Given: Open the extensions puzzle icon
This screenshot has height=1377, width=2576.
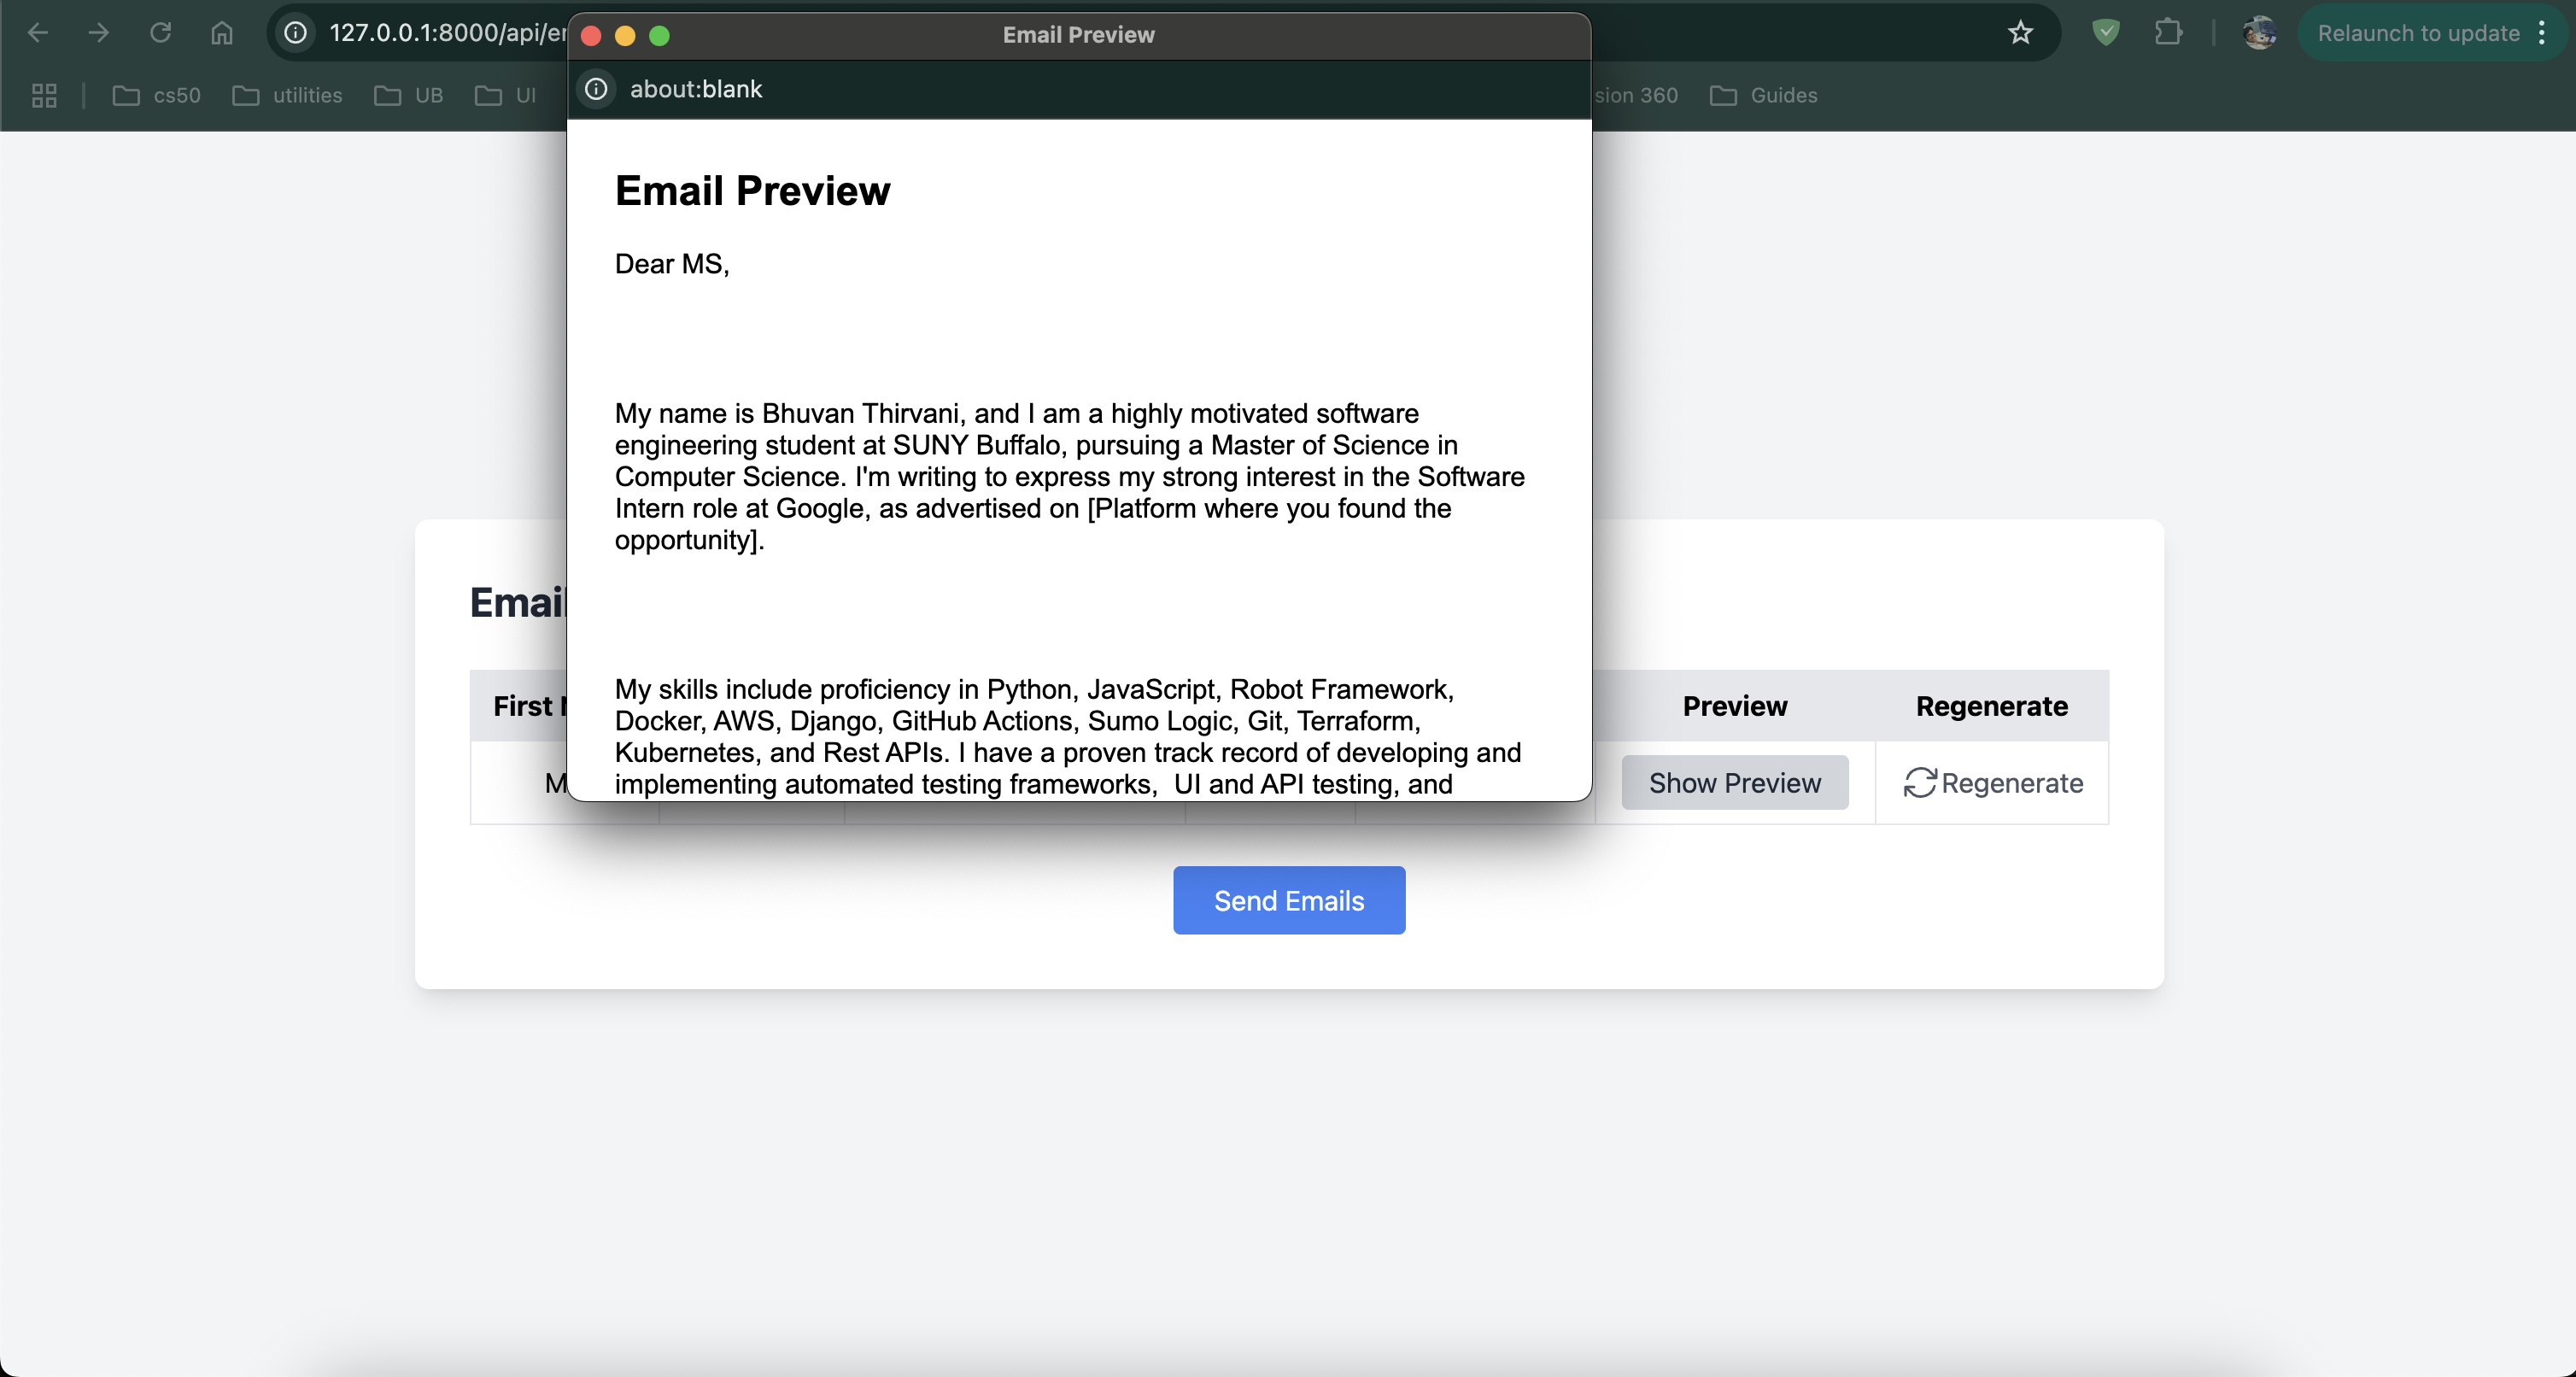Looking at the screenshot, I should 2167,33.
